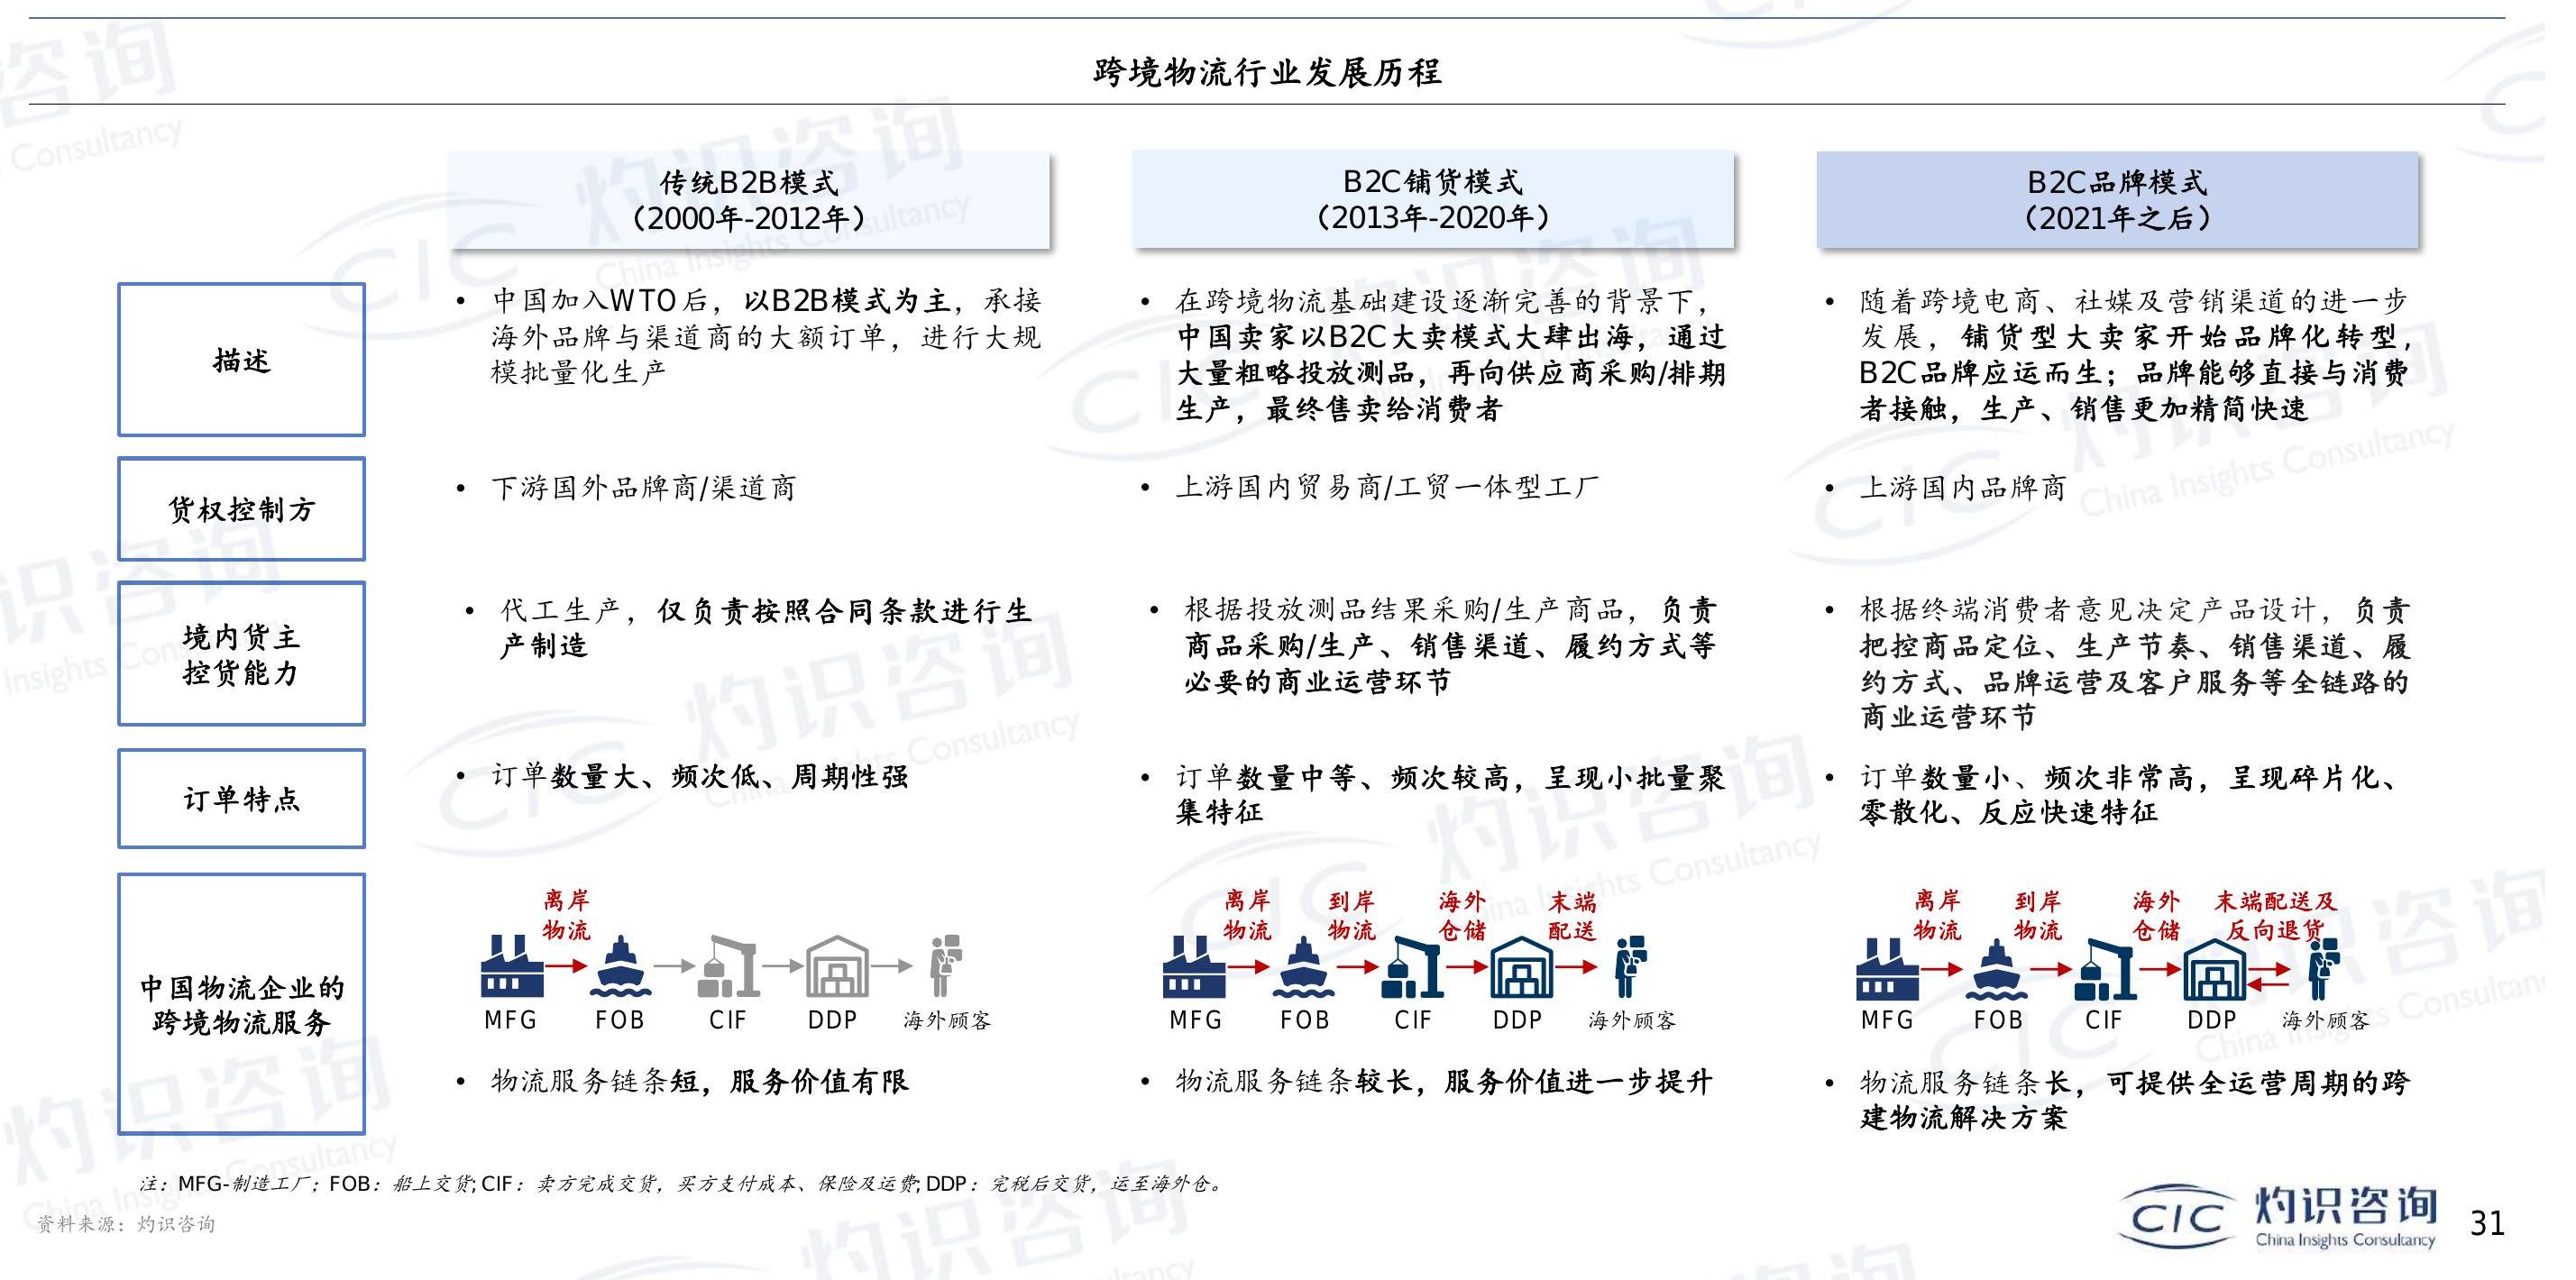Viewport: 2576px width, 1280px height.
Task: Click the title 跨境物流行业发展历程
Action: [x=1266, y=73]
